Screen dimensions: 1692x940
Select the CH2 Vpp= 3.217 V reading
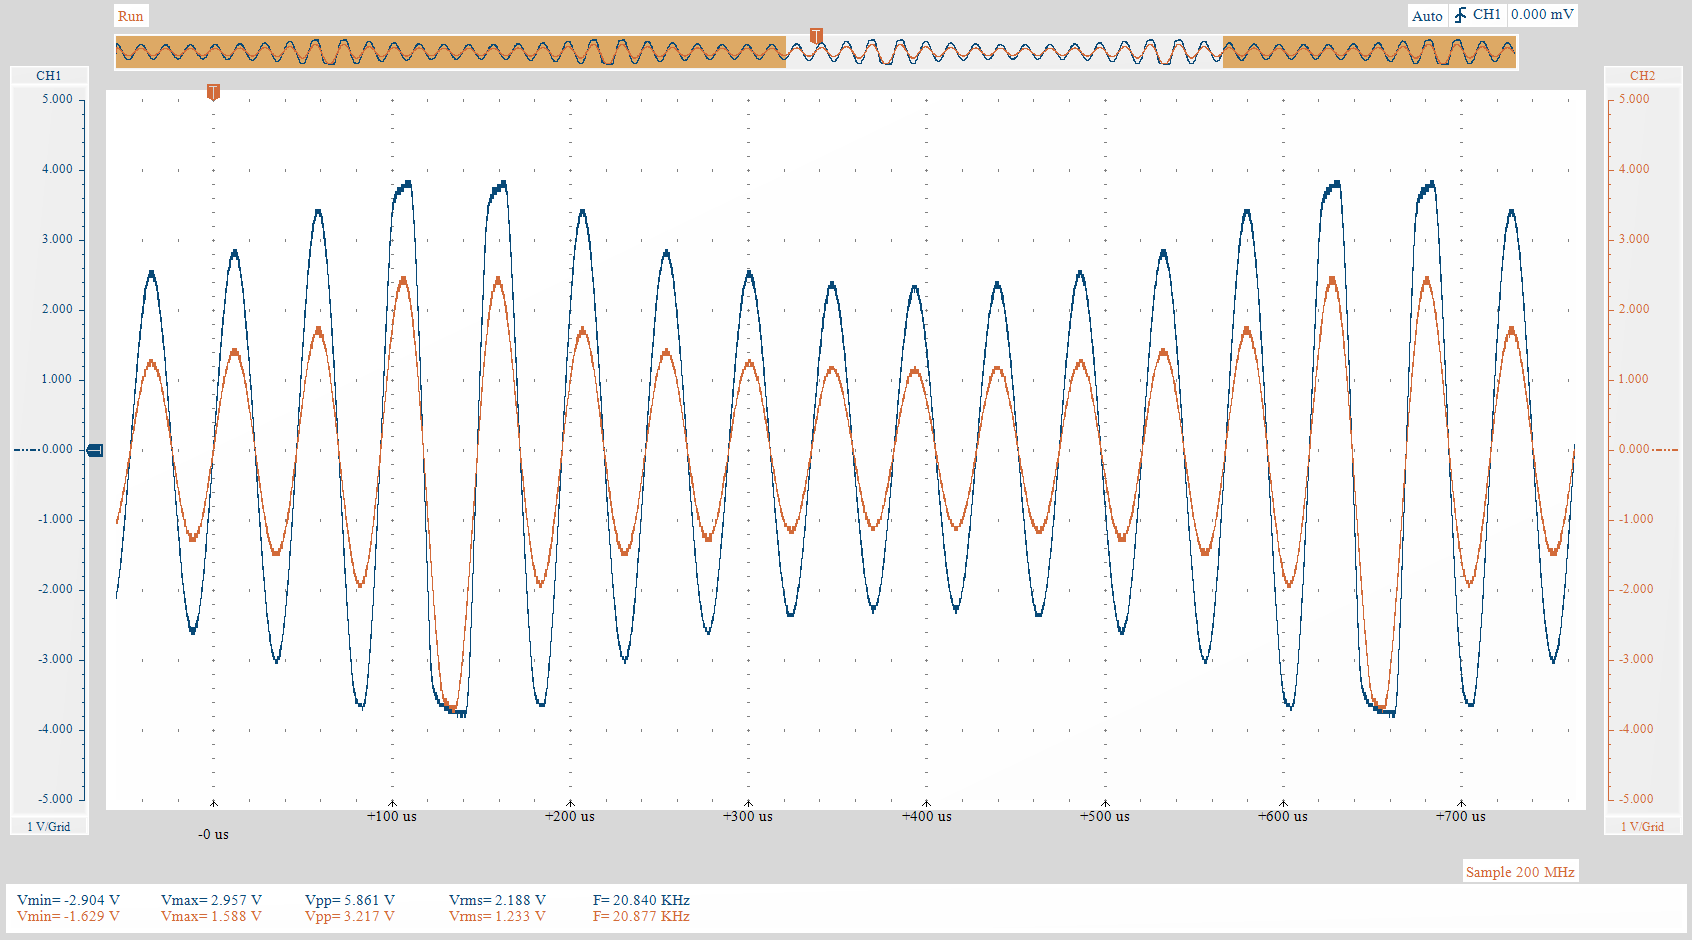(x=350, y=916)
